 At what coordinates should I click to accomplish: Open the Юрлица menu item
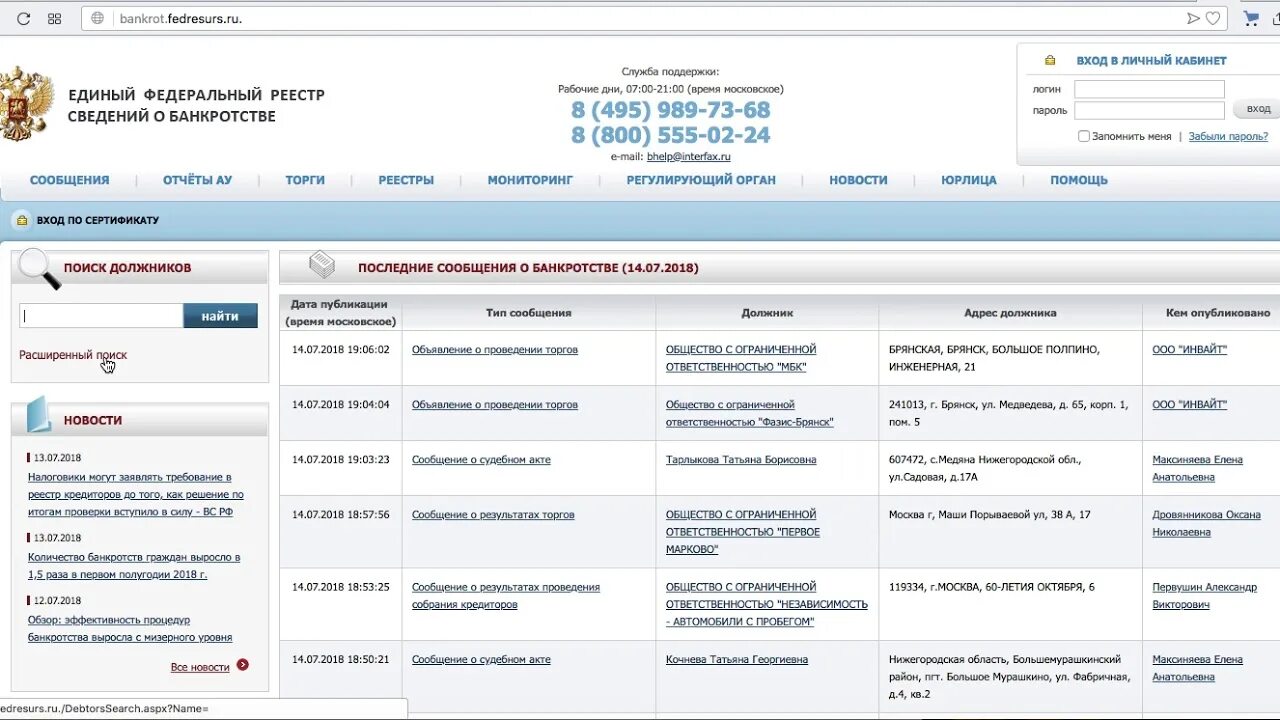pyautogui.click(x=969, y=180)
